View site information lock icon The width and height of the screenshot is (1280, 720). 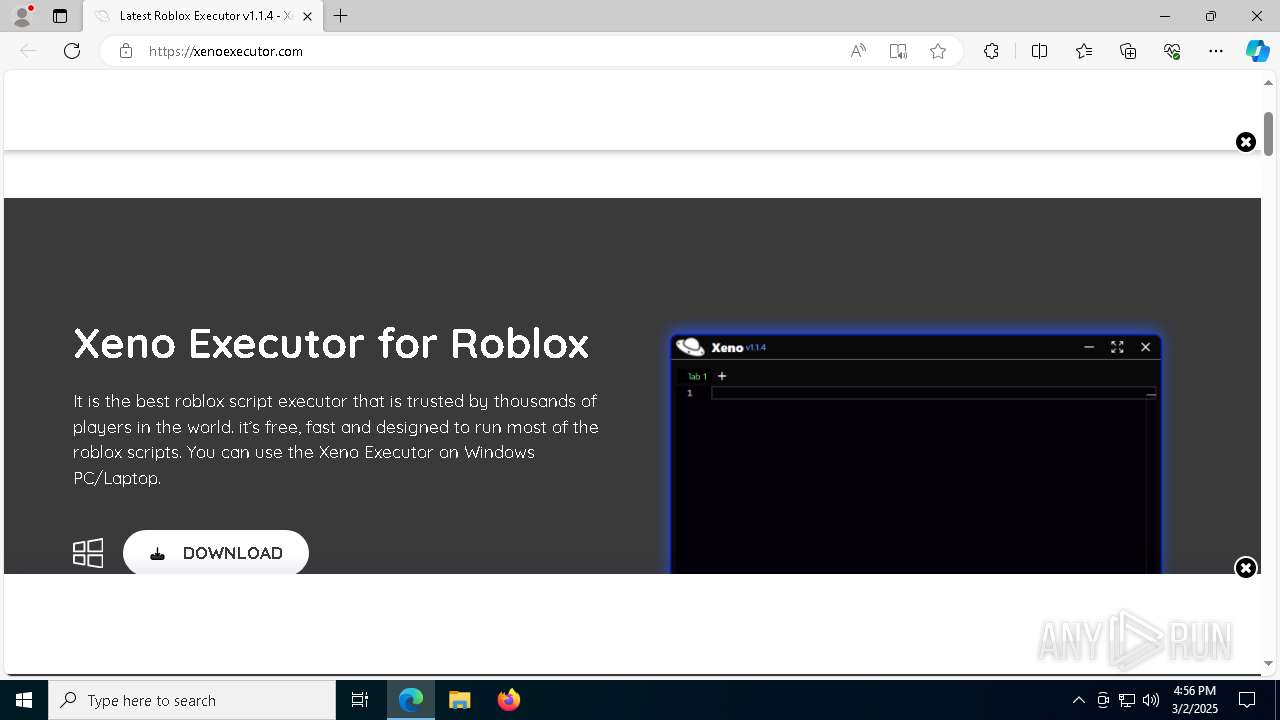[x=126, y=51]
